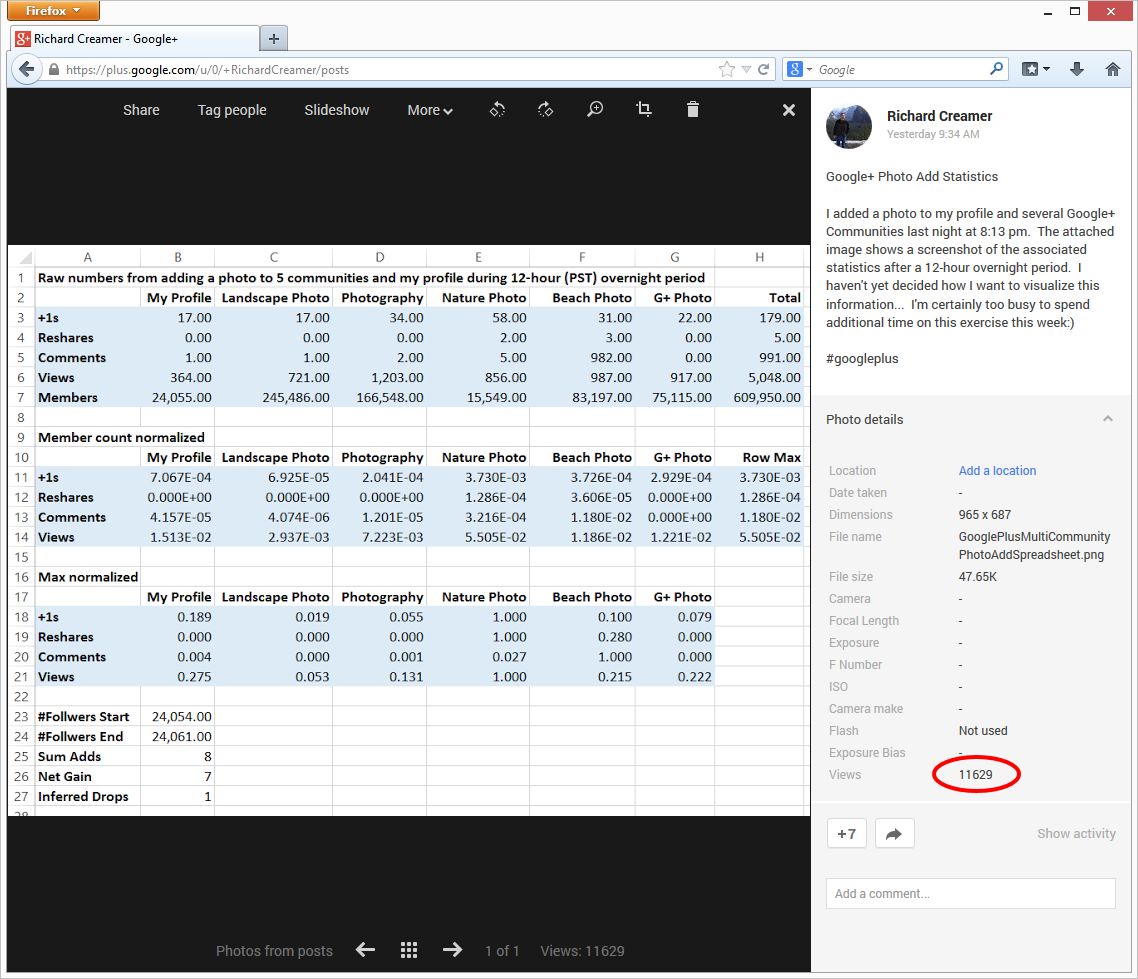Click Tag people in the photo toolbar

232,110
